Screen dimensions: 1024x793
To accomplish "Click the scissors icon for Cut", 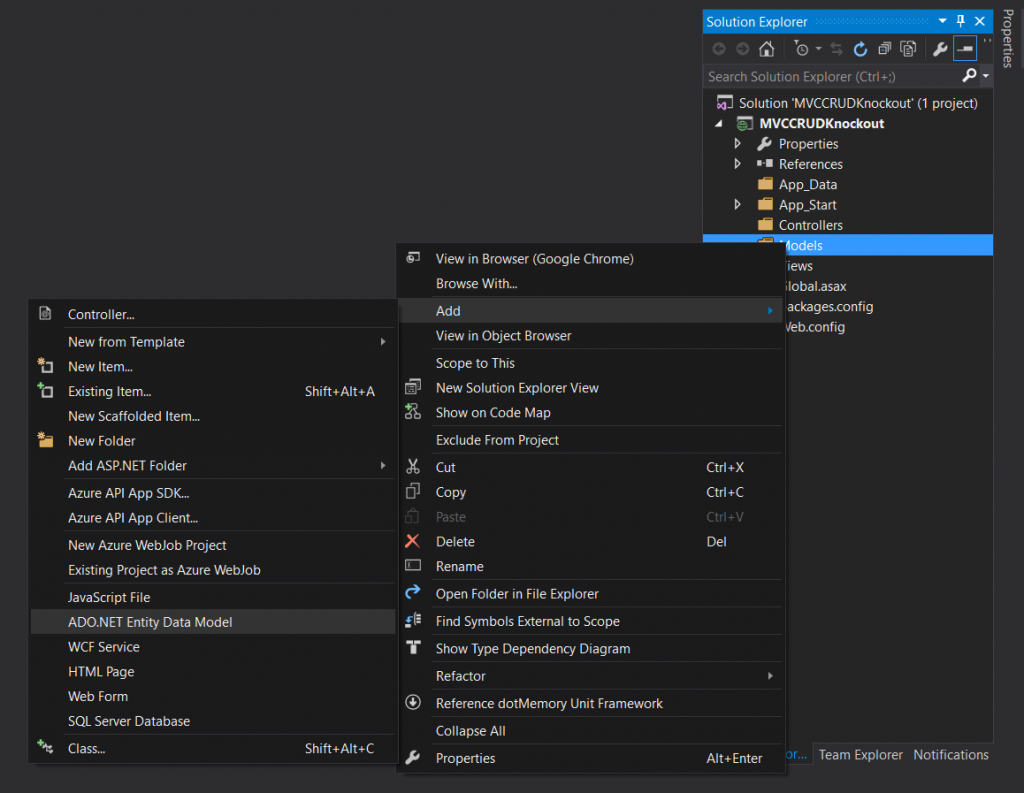I will point(413,466).
